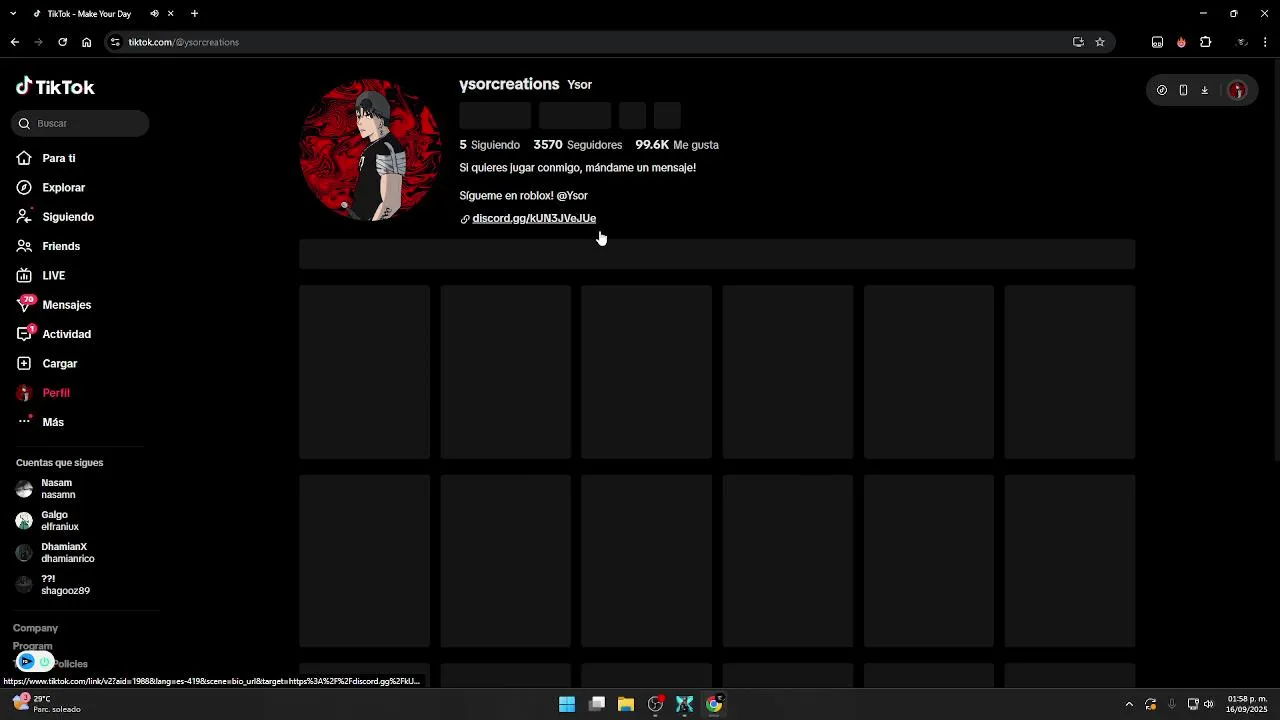Click the install app icon in address bar

[1078, 42]
